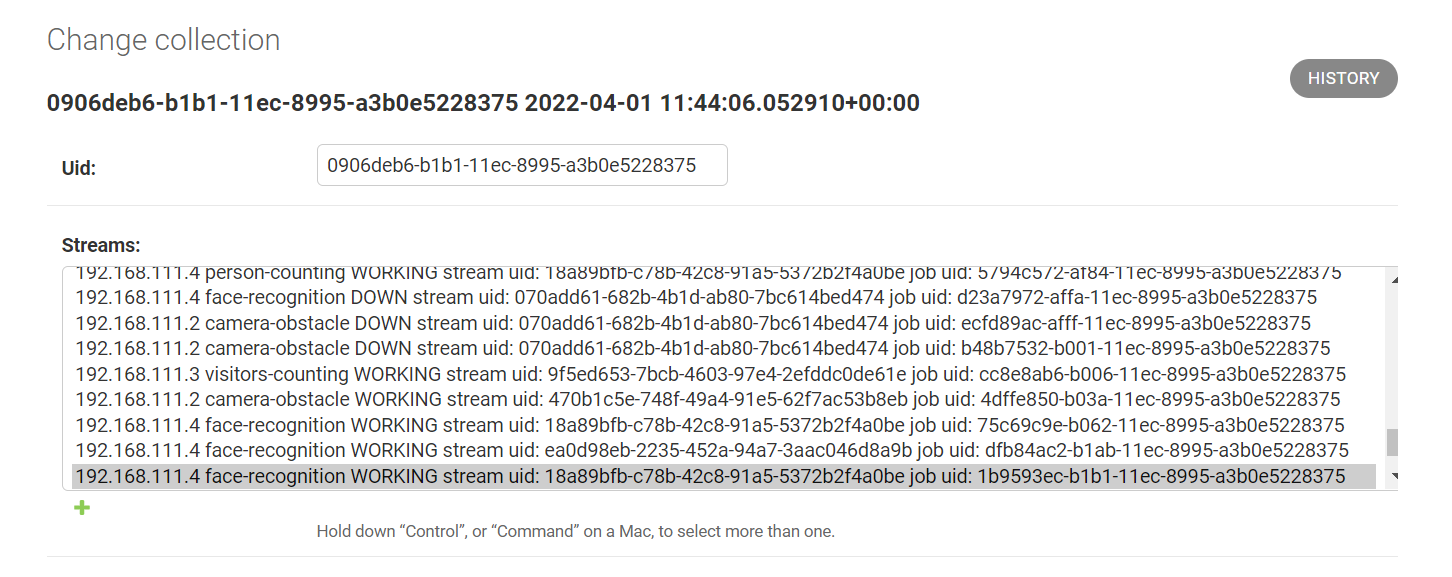Image resolution: width=1452 pixels, height=577 pixels.
Task: Select face-recognition DOWN stream with job d23a7972
Action: [x=696, y=298]
